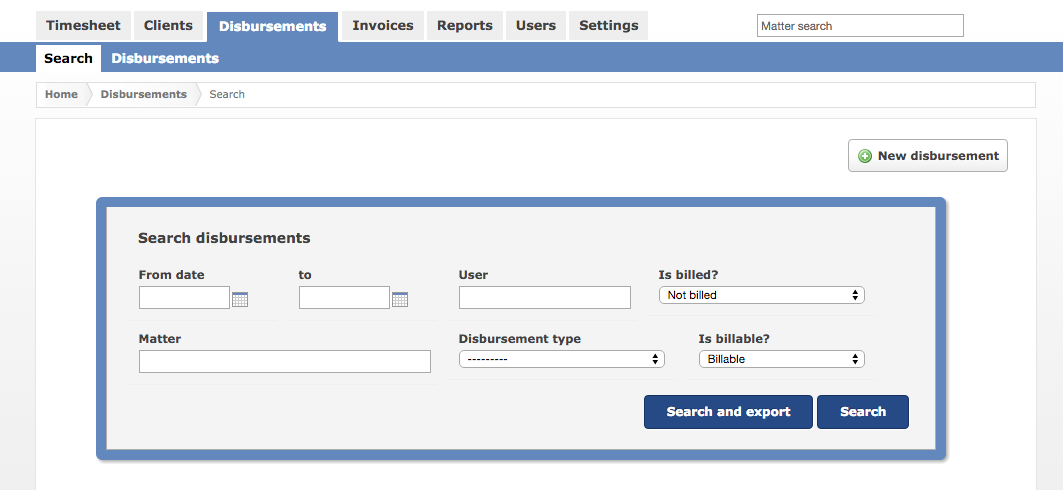Open the Disbursement type dropdown
Image resolution: width=1063 pixels, height=490 pixels.
click(x=561, y=359)
